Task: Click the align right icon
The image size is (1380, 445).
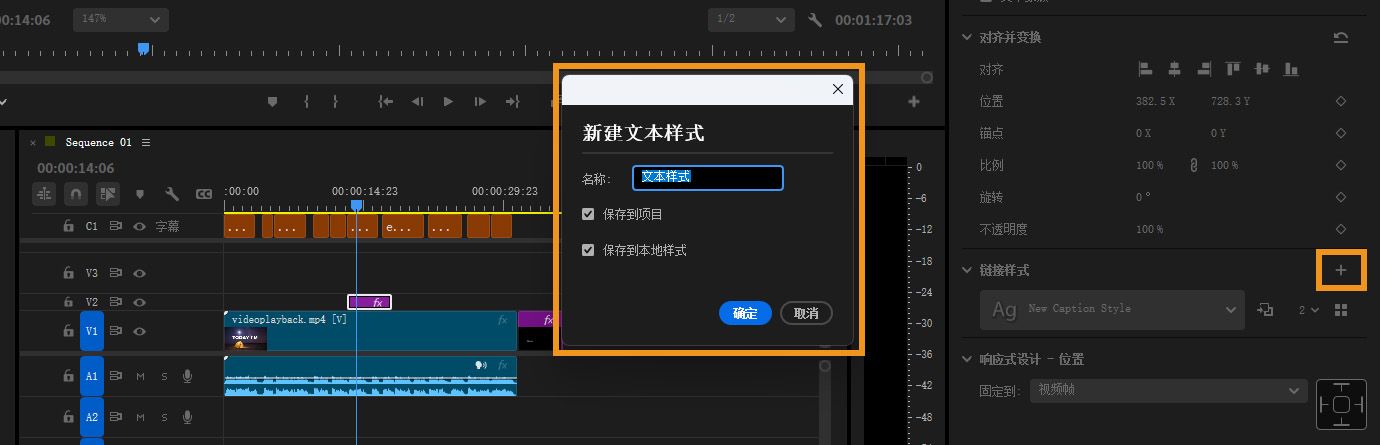Action: [x=1204, y=69]
